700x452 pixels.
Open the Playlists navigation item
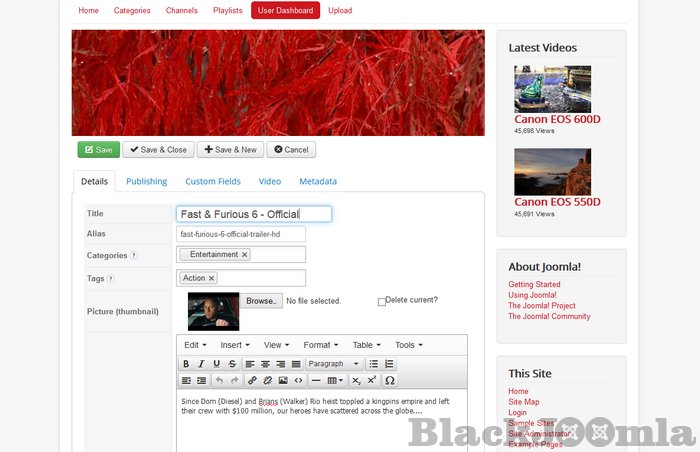point(227,11)
